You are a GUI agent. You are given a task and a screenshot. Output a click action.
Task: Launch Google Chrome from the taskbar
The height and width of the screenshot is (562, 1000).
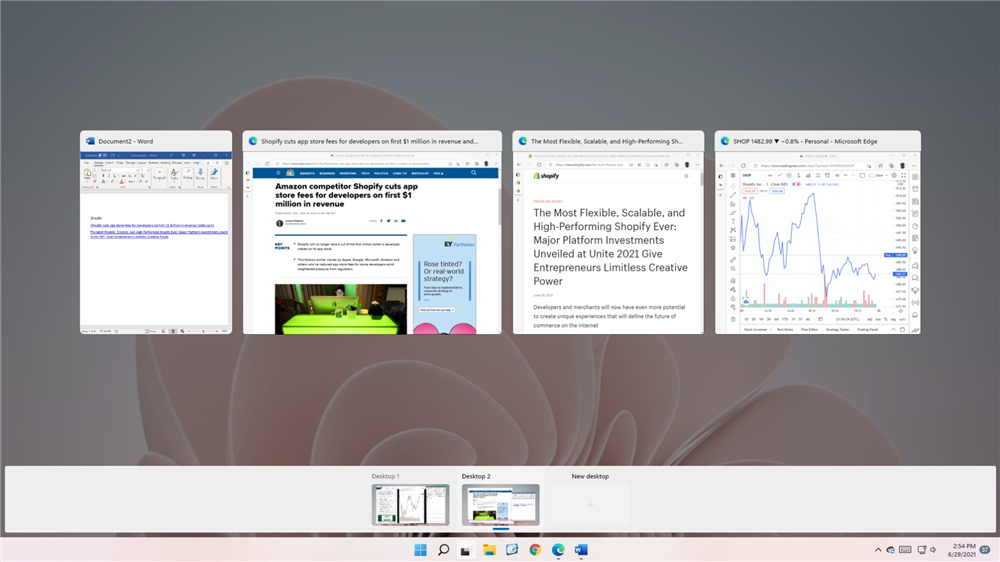[x=535, y=550]
